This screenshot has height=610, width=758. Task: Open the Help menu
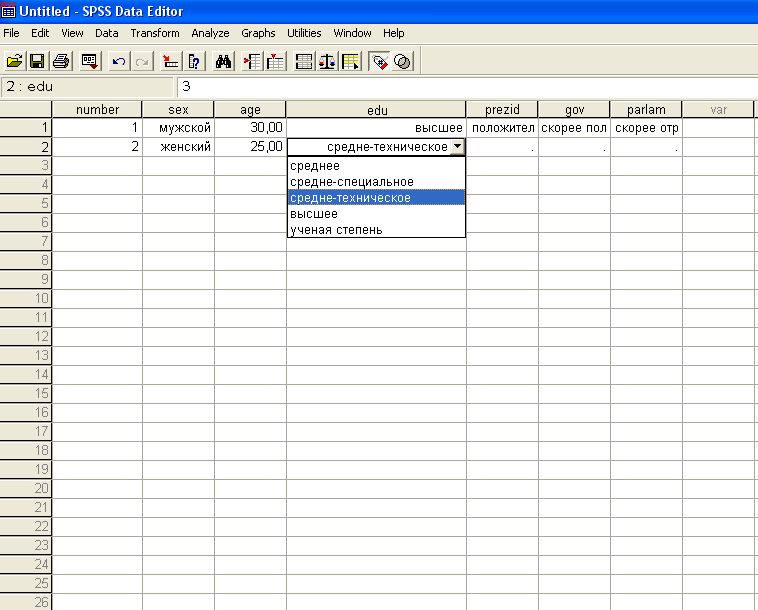click(x=394, y=33)
